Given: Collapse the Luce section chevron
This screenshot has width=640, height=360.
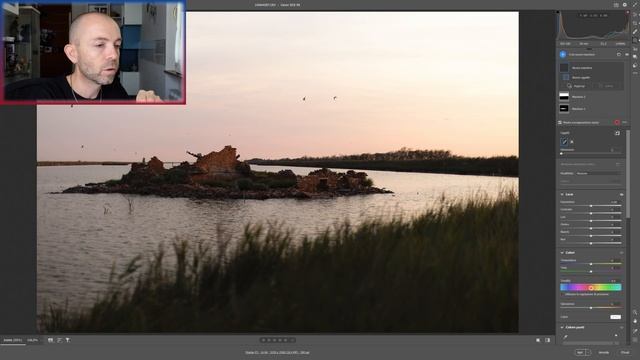Looking at the screenshot, I should point(562,194).
